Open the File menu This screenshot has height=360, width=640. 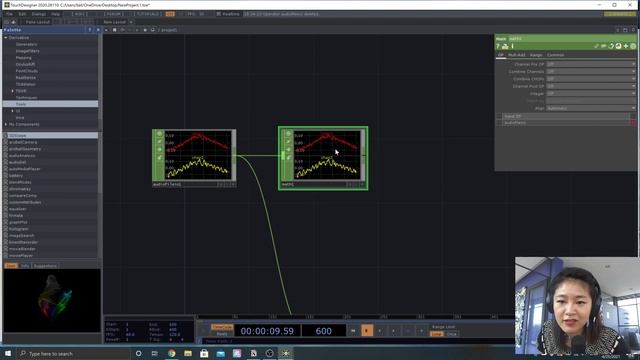[x=9, y=14]
